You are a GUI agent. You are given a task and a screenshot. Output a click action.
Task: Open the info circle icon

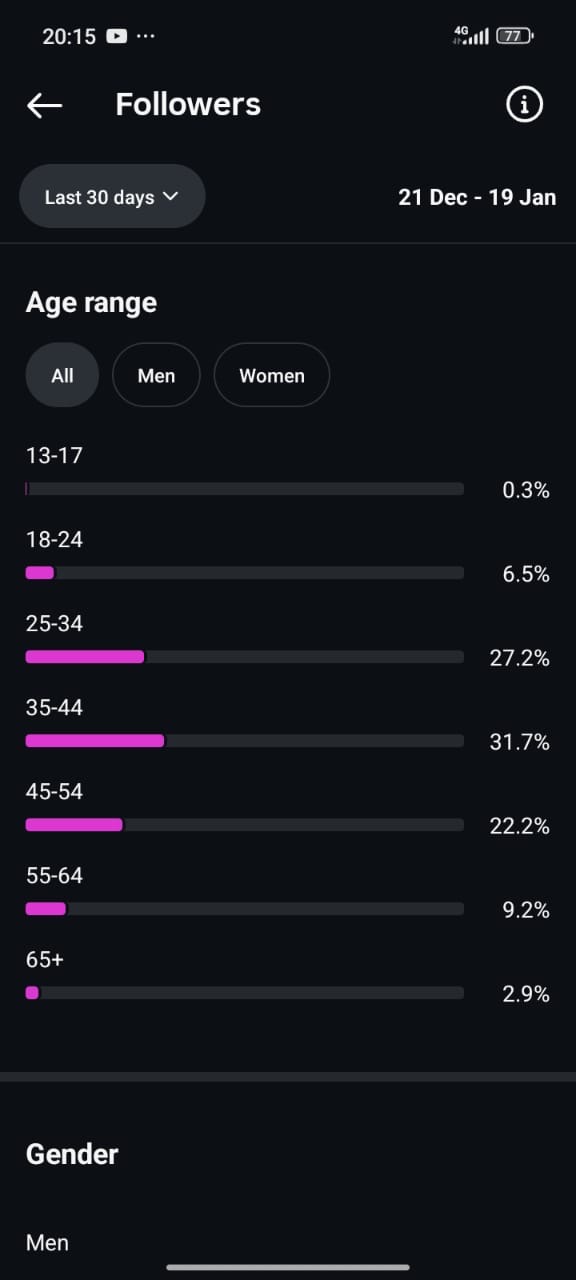point(524,104)
